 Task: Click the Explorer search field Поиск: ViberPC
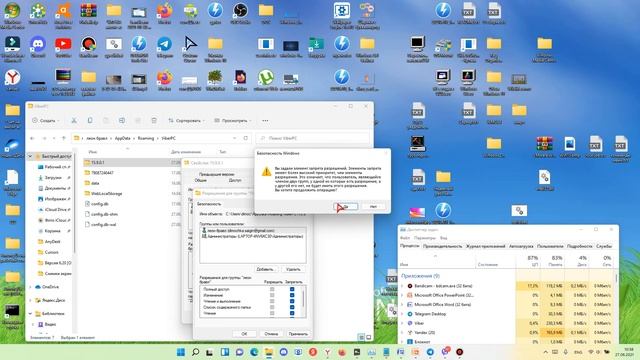[x=312, y=138]
